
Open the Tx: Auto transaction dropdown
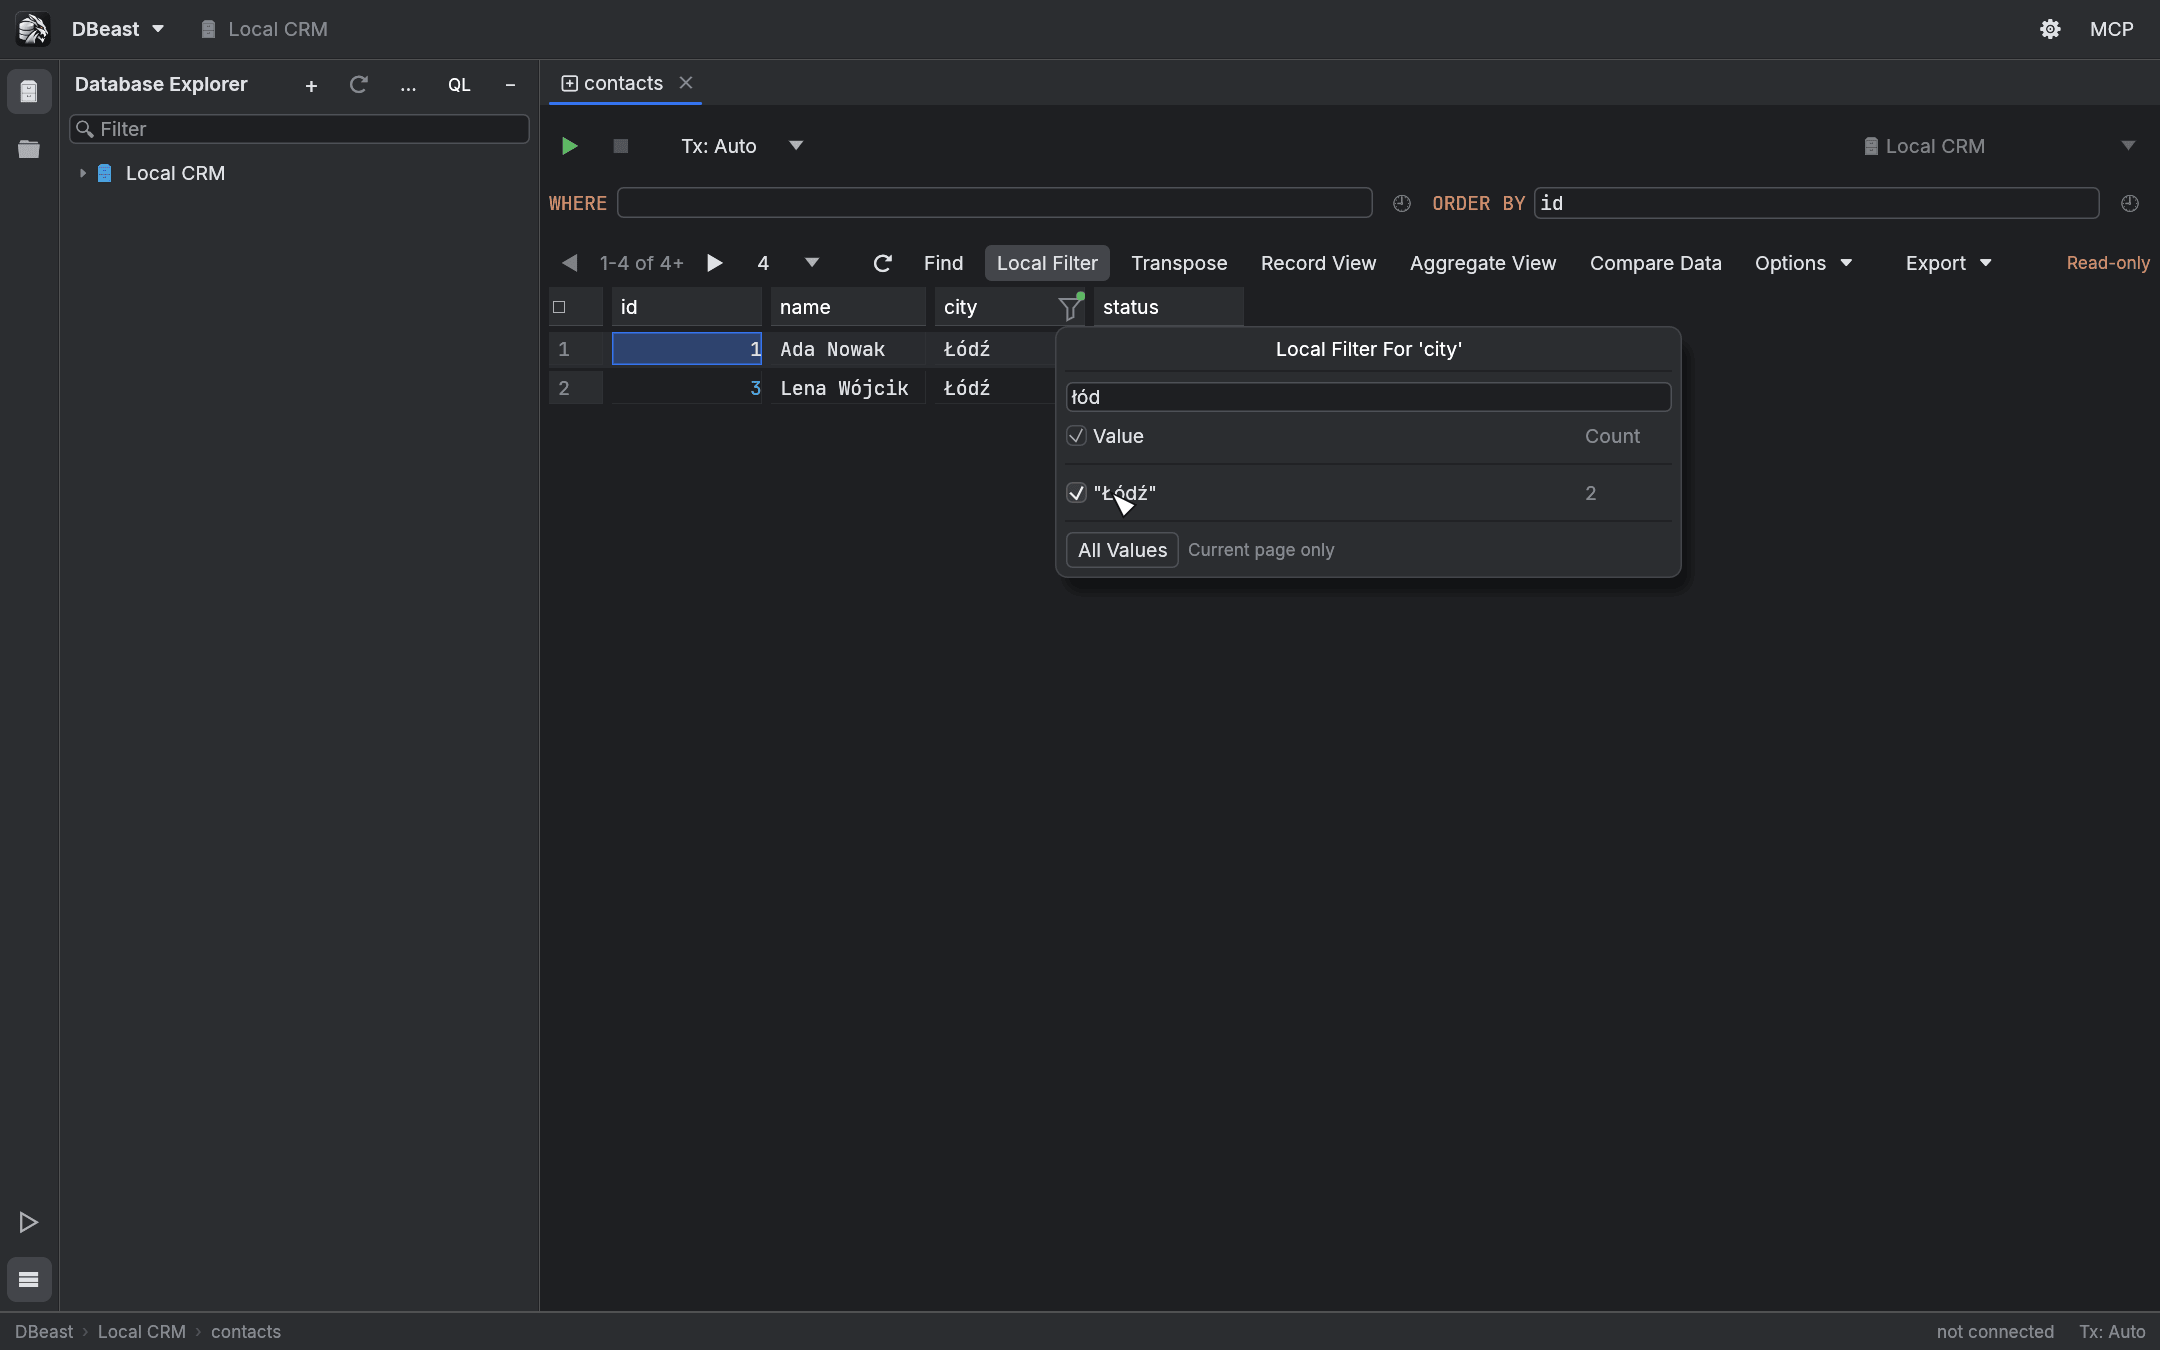tap(742, 146)
